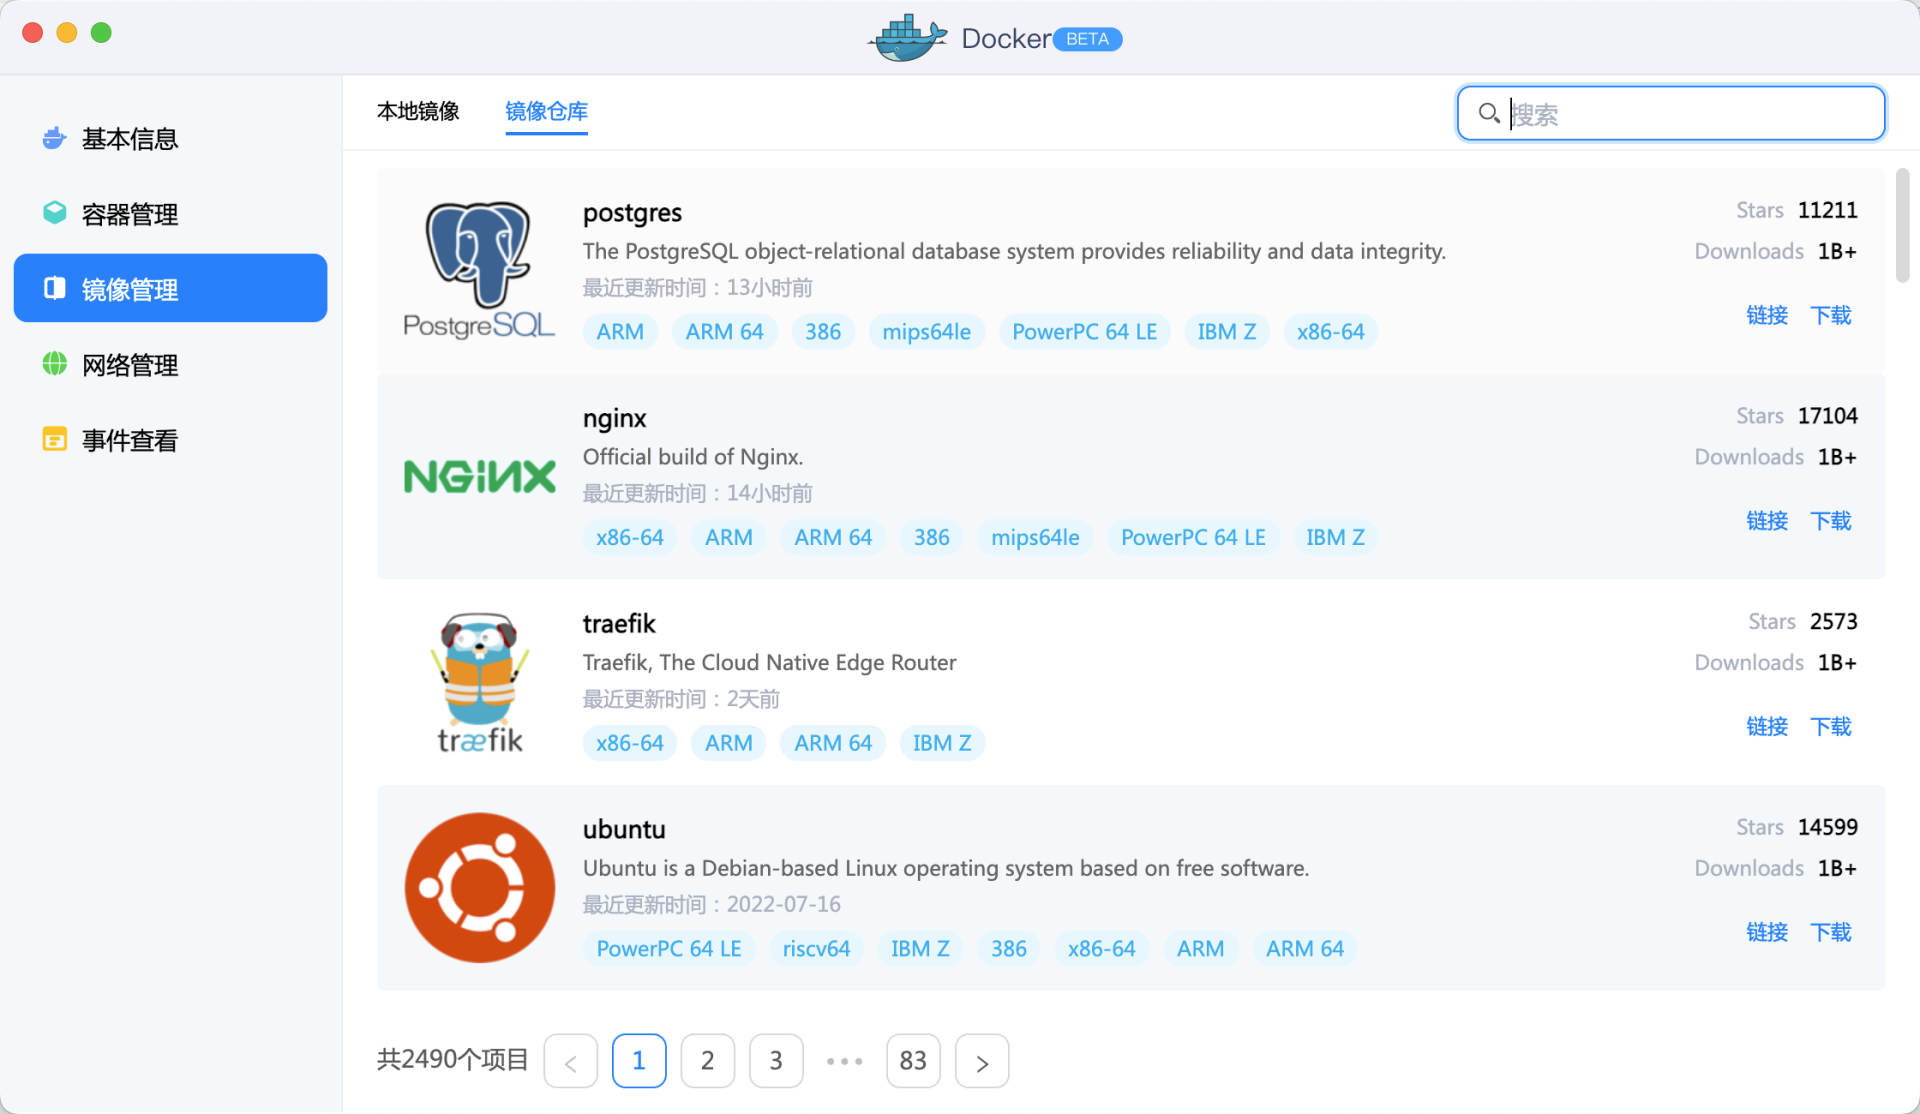The image size is (1920, 1114).
Task: Focus the 搜索 input field
Action: point(1690,114)
